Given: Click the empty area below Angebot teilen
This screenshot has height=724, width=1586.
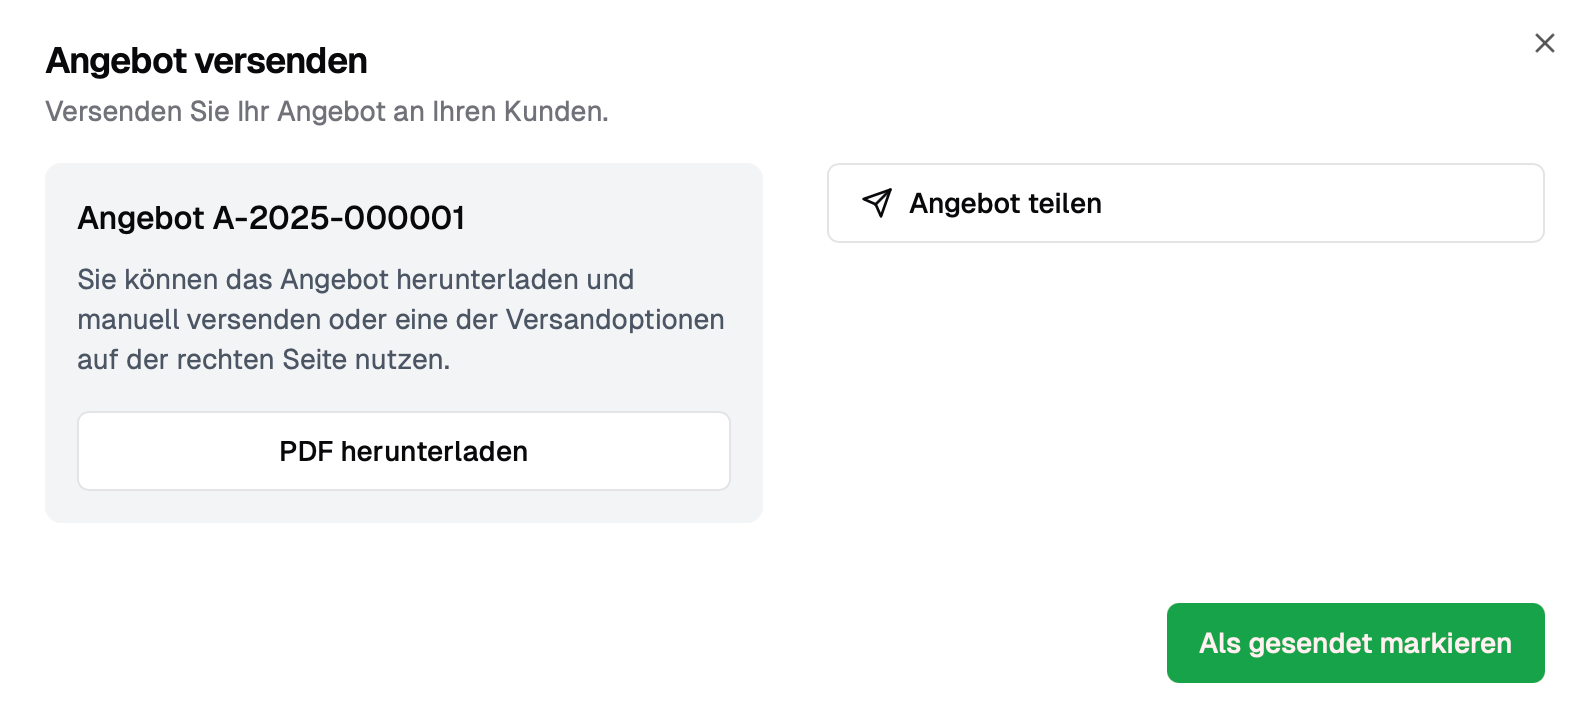Looking at the screenshot, I should pyautogui.click(x=1185, y=400).
